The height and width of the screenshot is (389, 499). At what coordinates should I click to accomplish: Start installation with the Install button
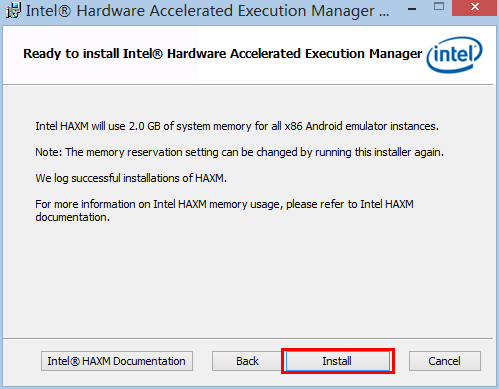(x=337, y=361)
